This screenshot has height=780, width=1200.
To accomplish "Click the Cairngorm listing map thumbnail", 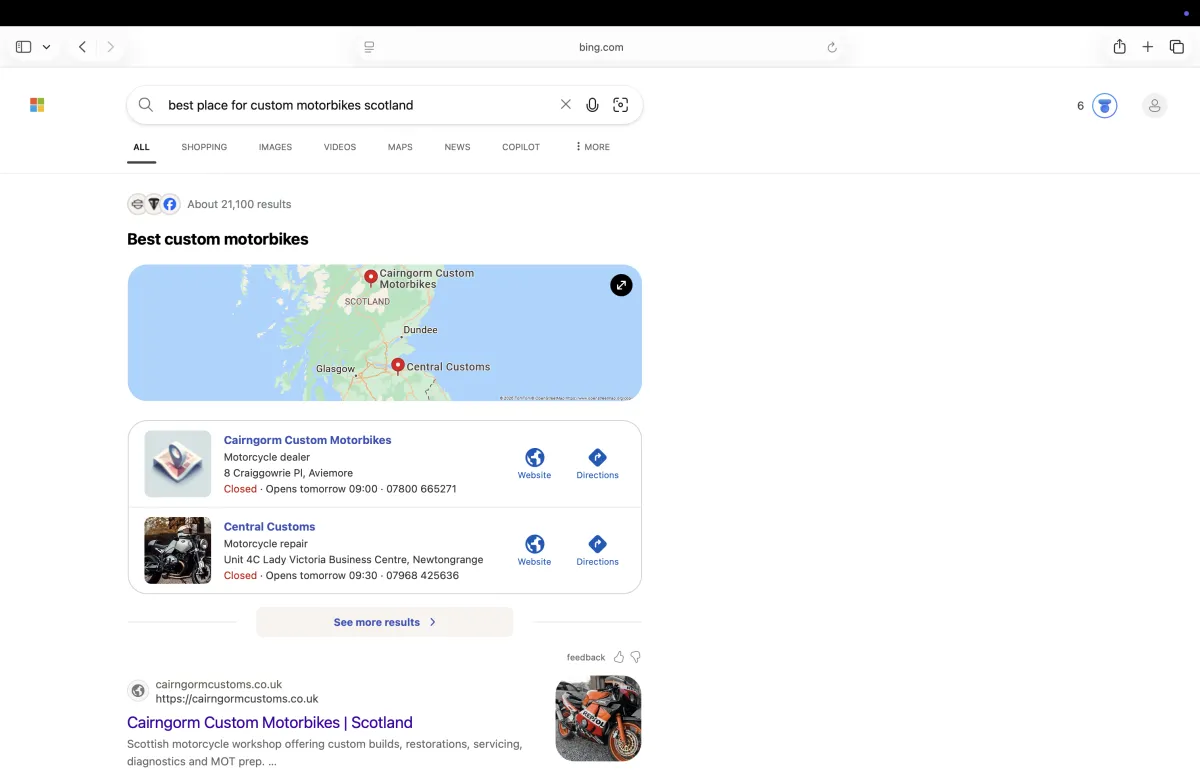I will click(178, 464).
